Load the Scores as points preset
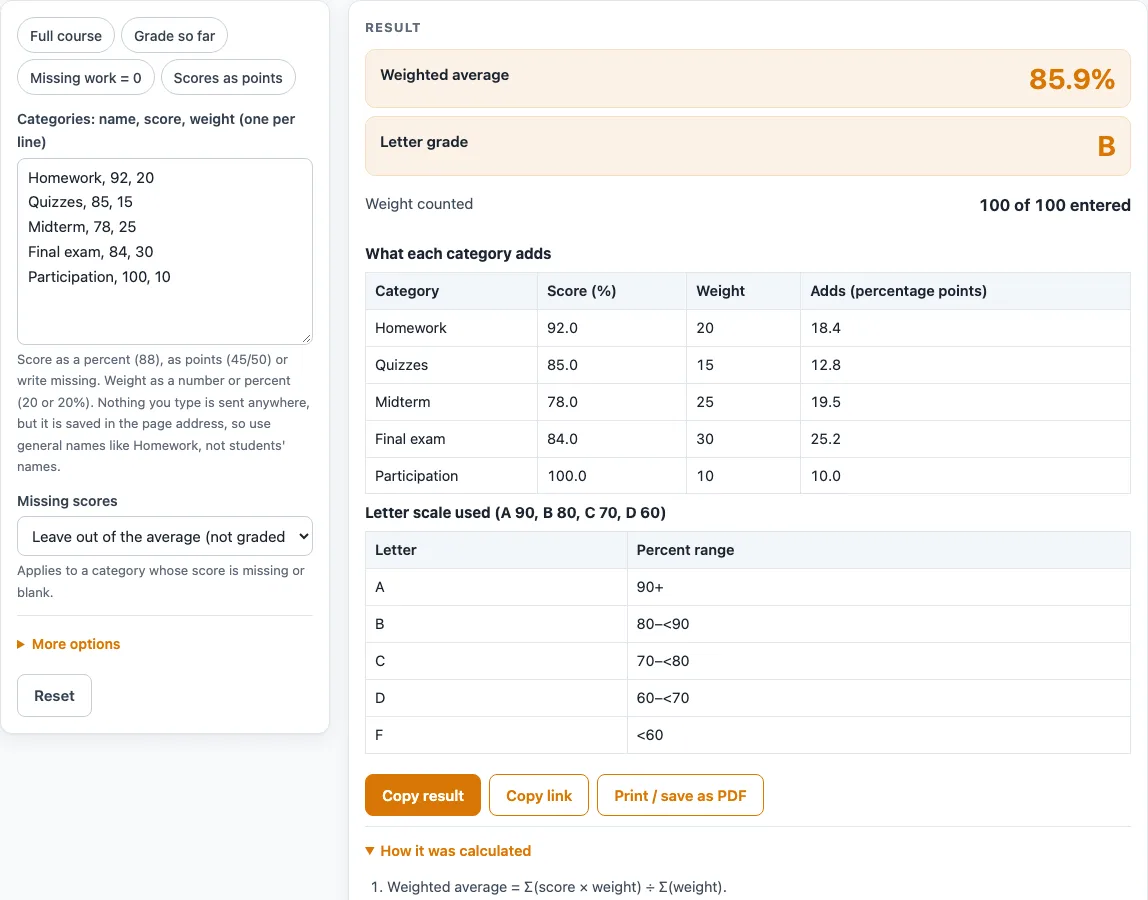 (x=228, y=78)
